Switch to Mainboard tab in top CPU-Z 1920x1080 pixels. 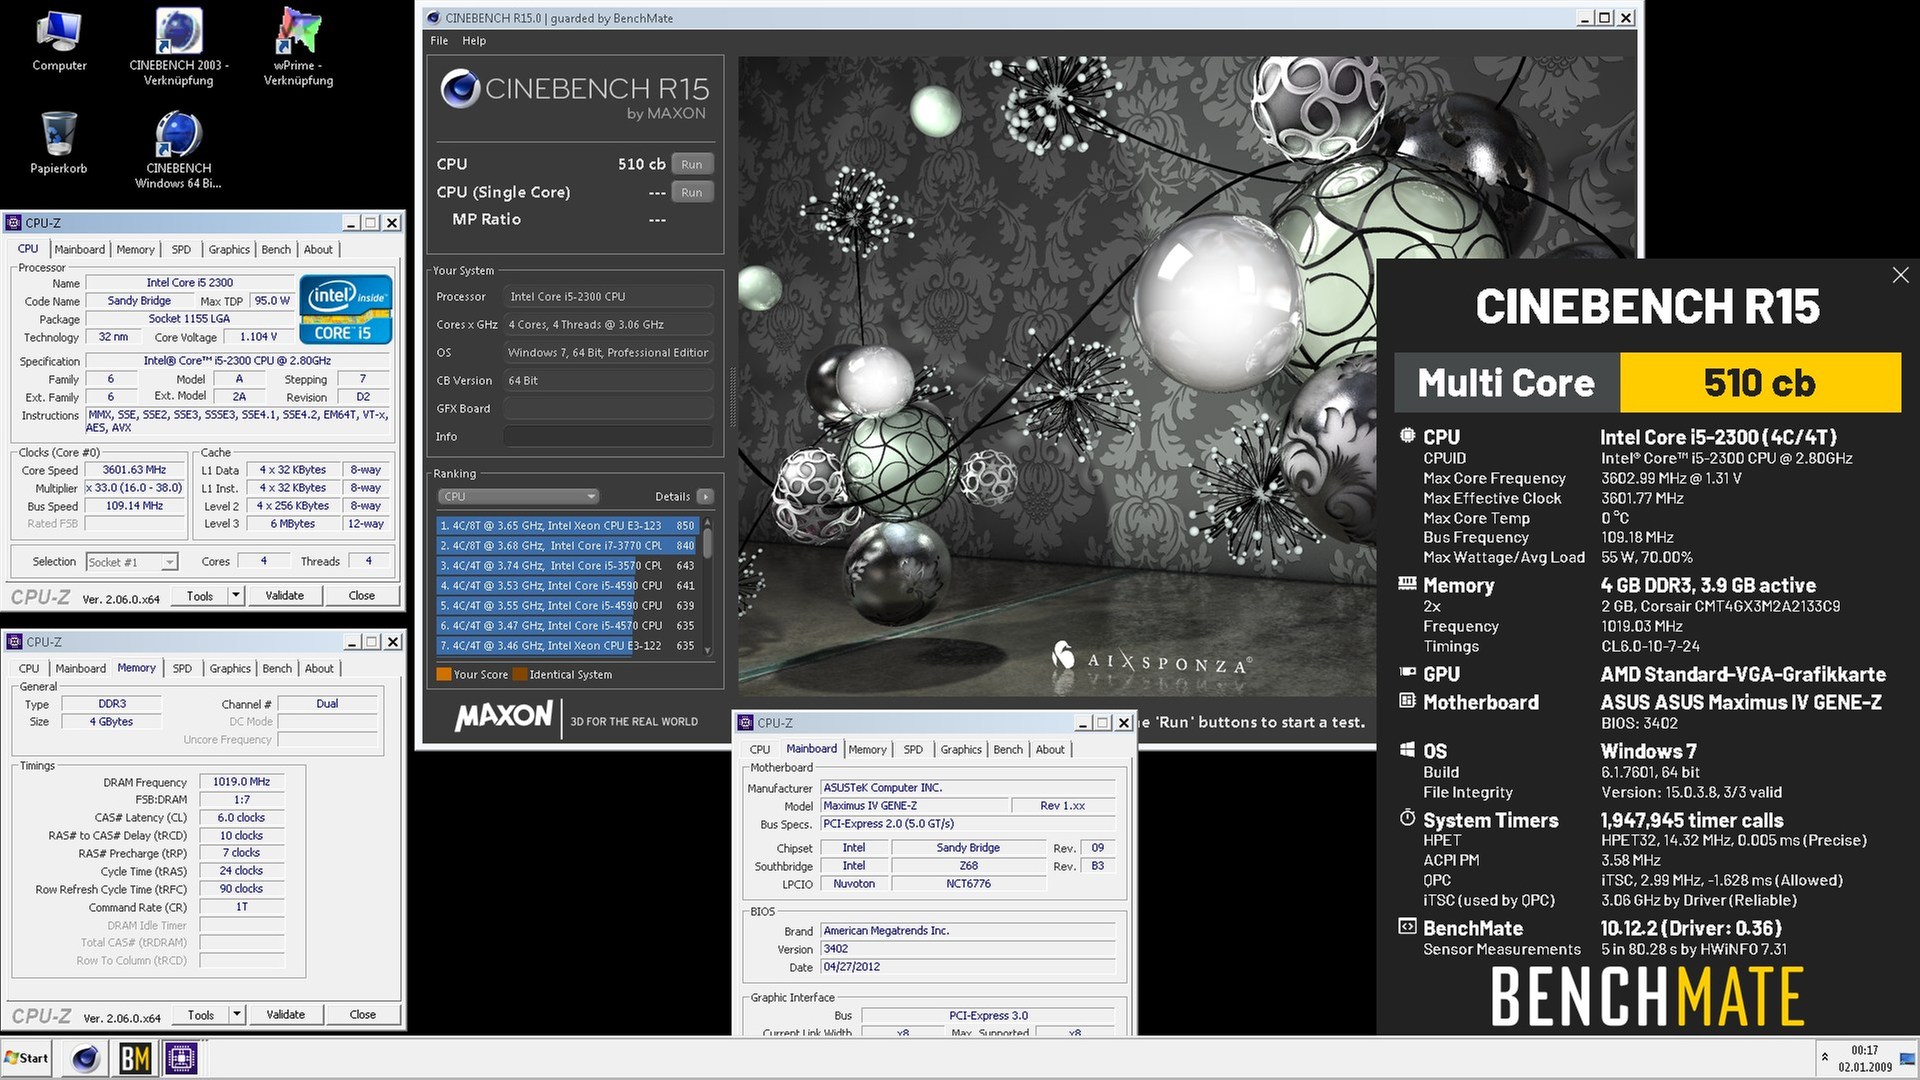(79, 249)
